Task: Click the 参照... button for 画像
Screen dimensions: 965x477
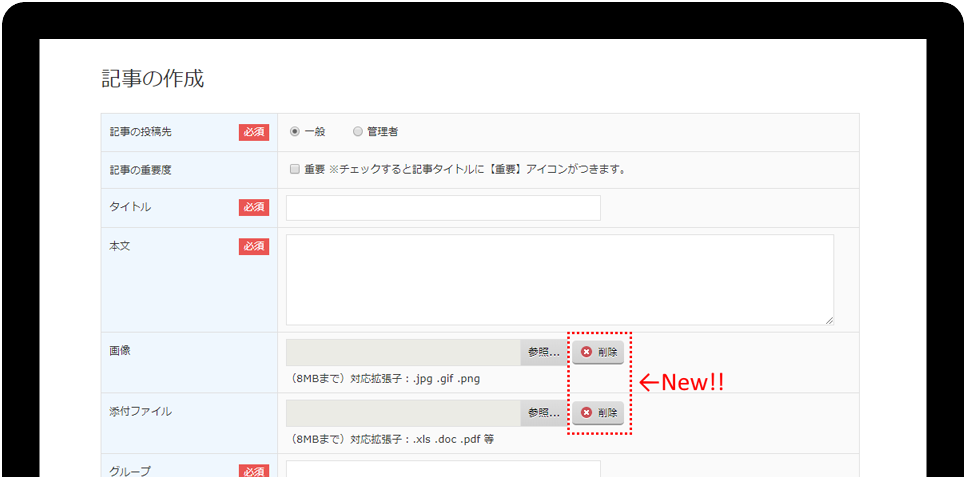Action: (x=543, y=353)
